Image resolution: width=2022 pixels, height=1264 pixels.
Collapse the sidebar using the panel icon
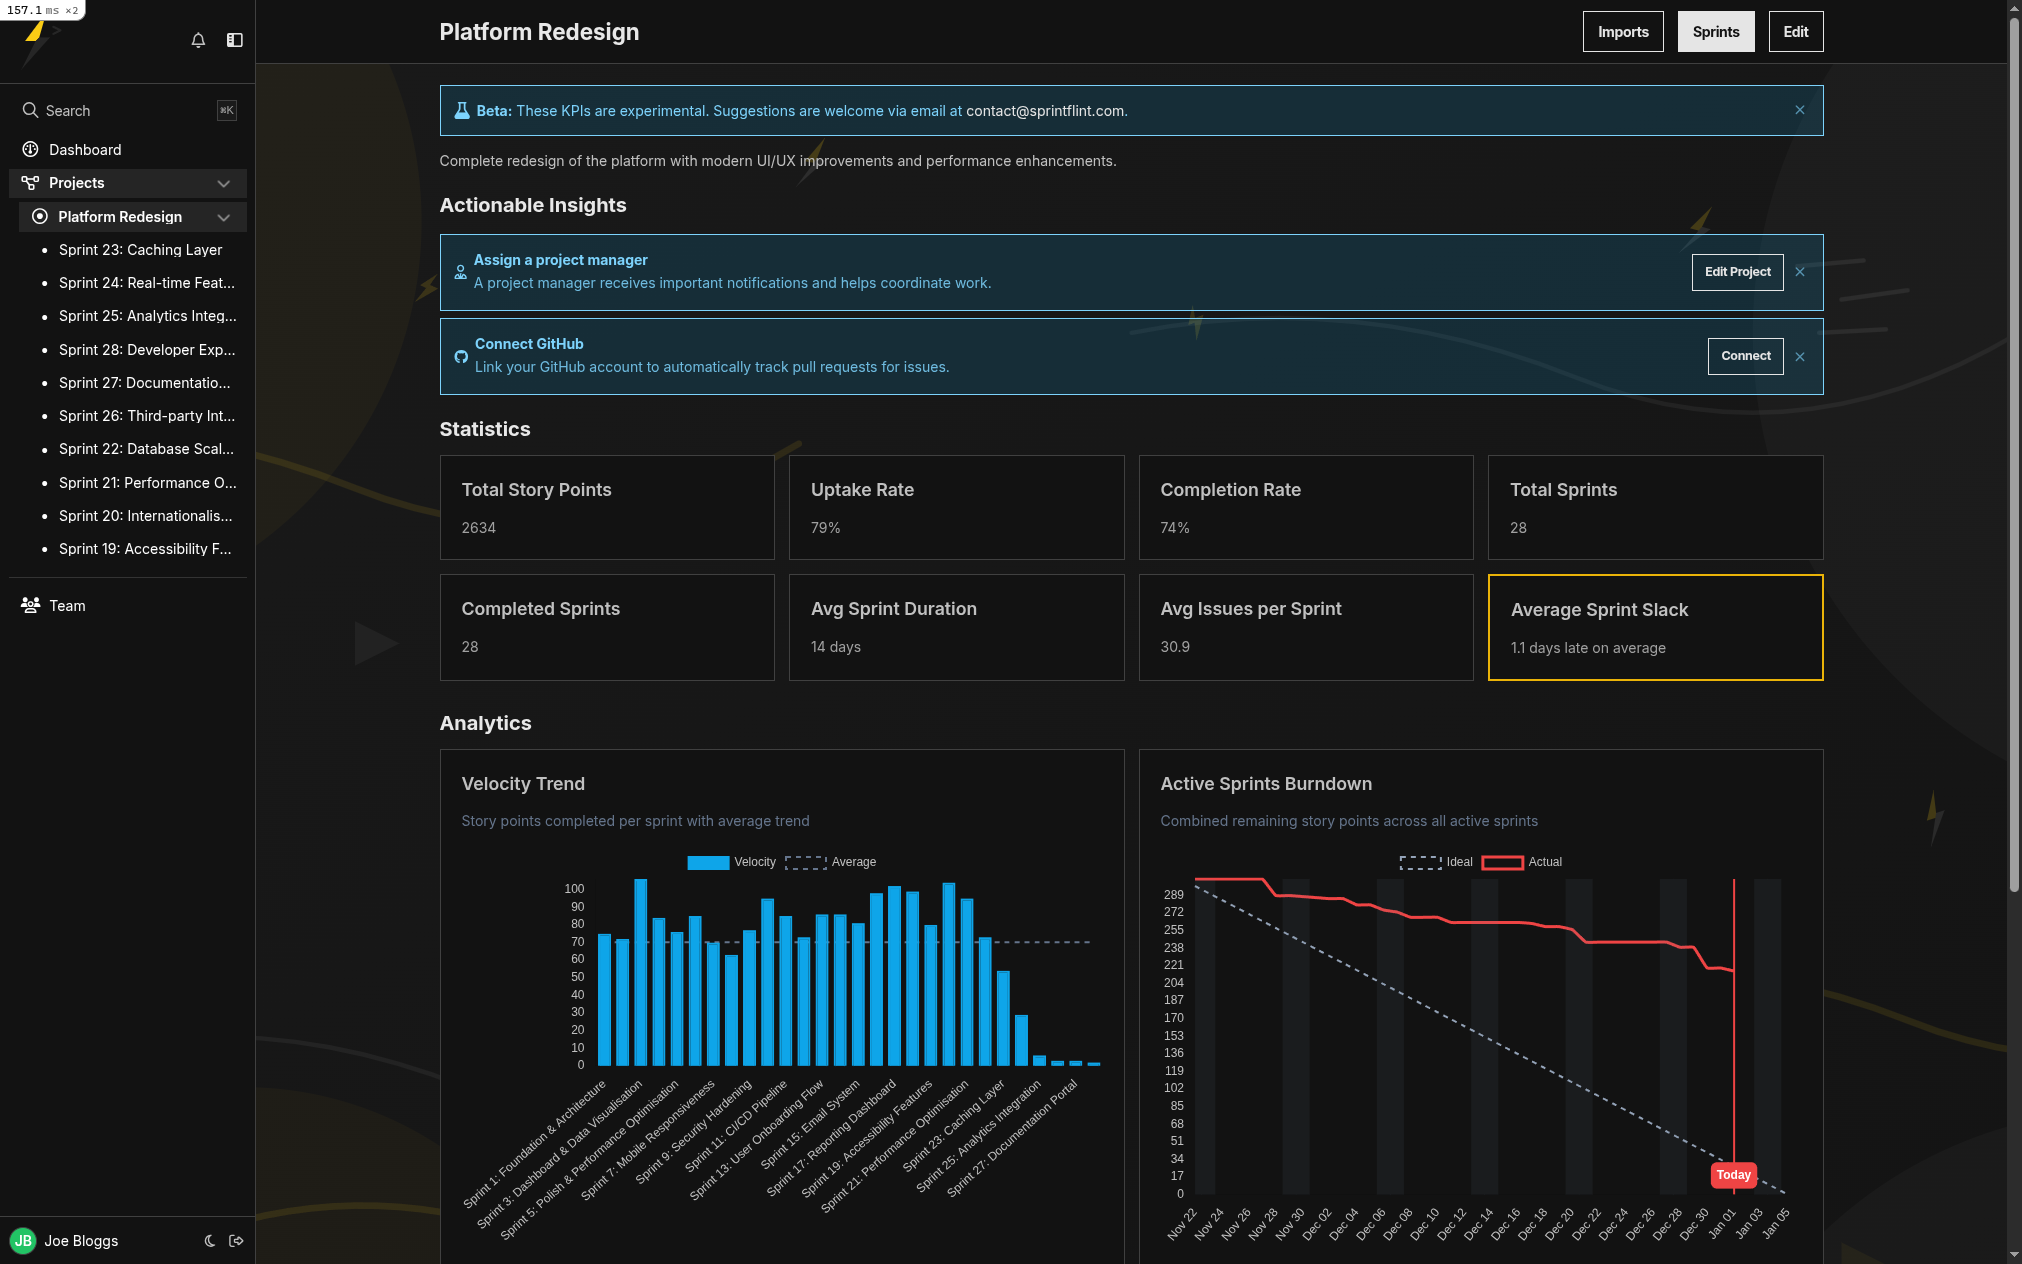[x=235, y=40]
